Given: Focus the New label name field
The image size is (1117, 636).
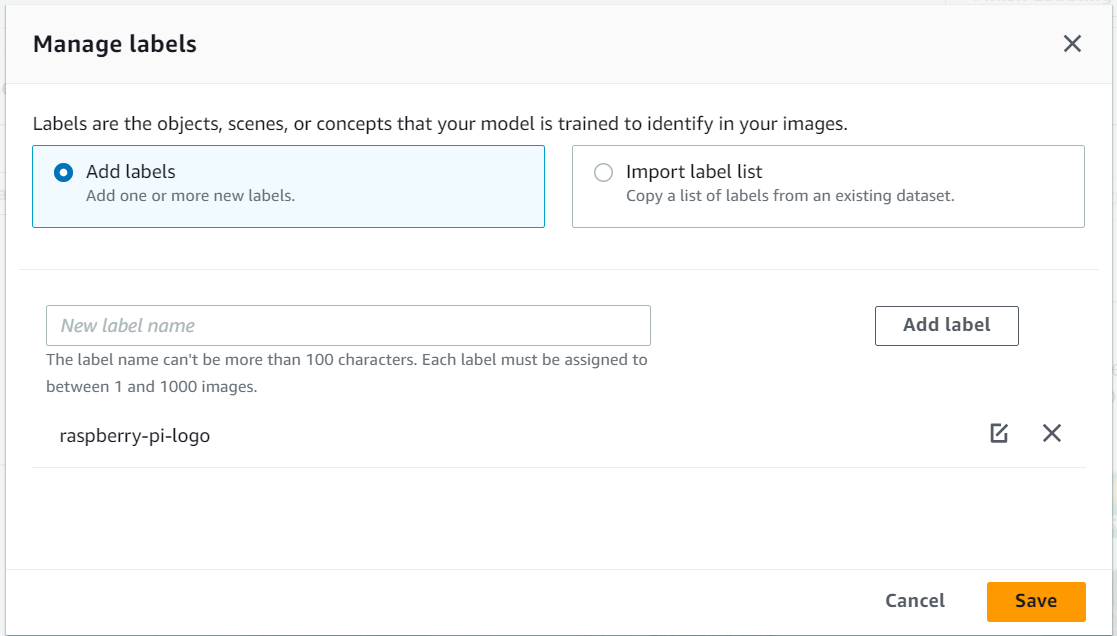Looking at the screenshot, I should [x=348, y=325].
